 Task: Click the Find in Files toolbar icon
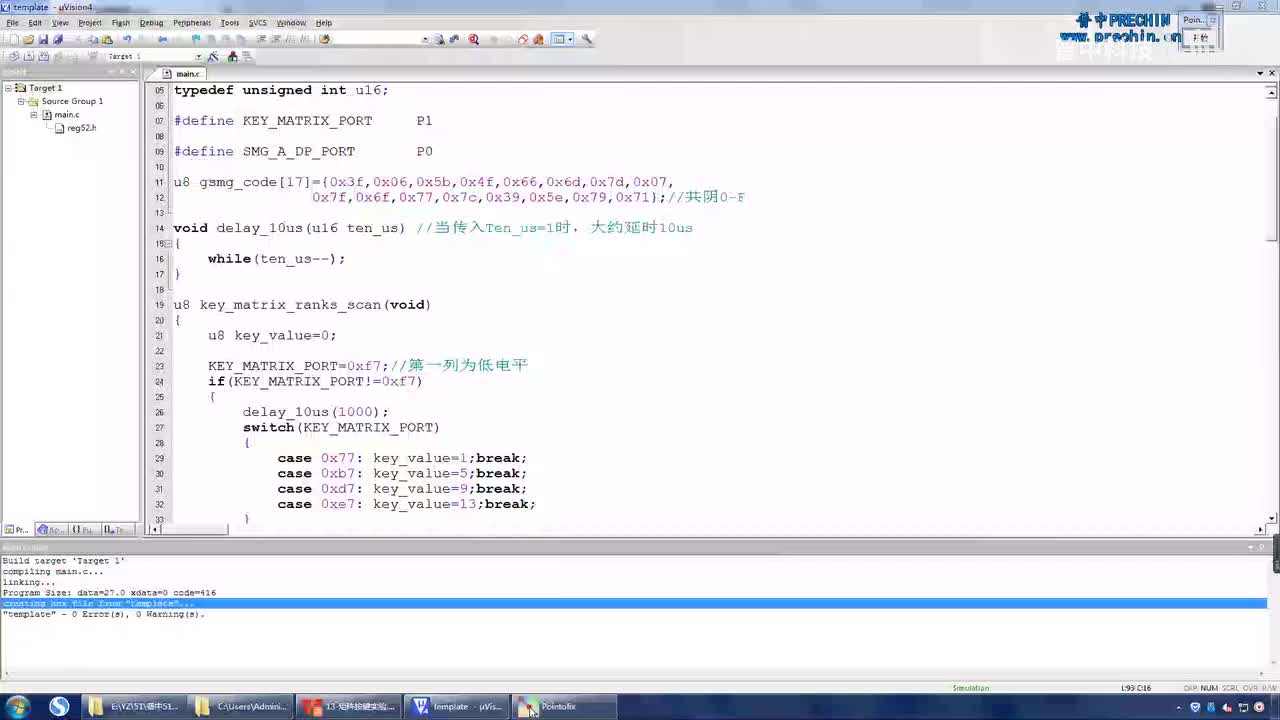click(324, 40)
